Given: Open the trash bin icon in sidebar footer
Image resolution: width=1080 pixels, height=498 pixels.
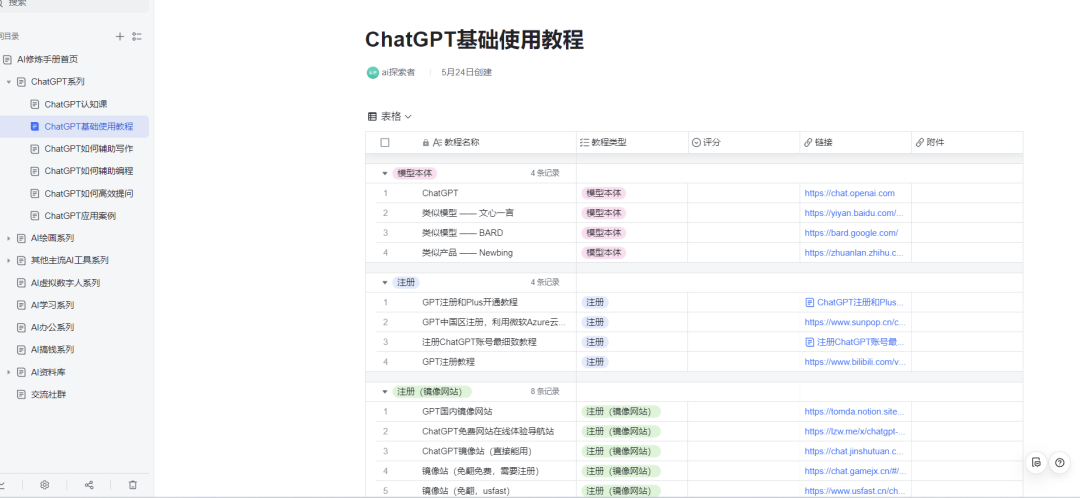Looking at the screenshot, I should coord(133,485).
